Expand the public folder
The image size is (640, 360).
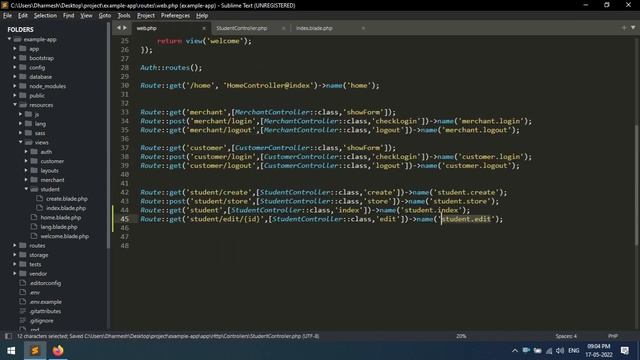click(x=15, y=96)
